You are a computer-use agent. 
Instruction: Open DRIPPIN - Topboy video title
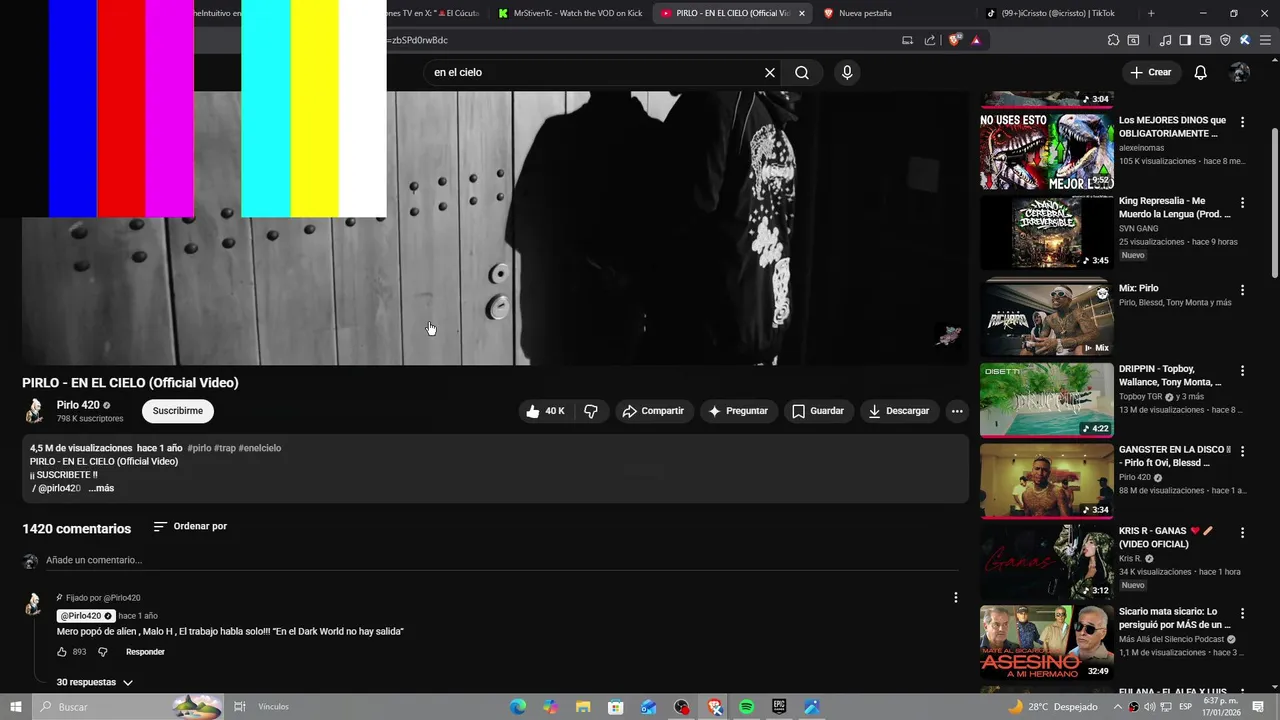1170,375
